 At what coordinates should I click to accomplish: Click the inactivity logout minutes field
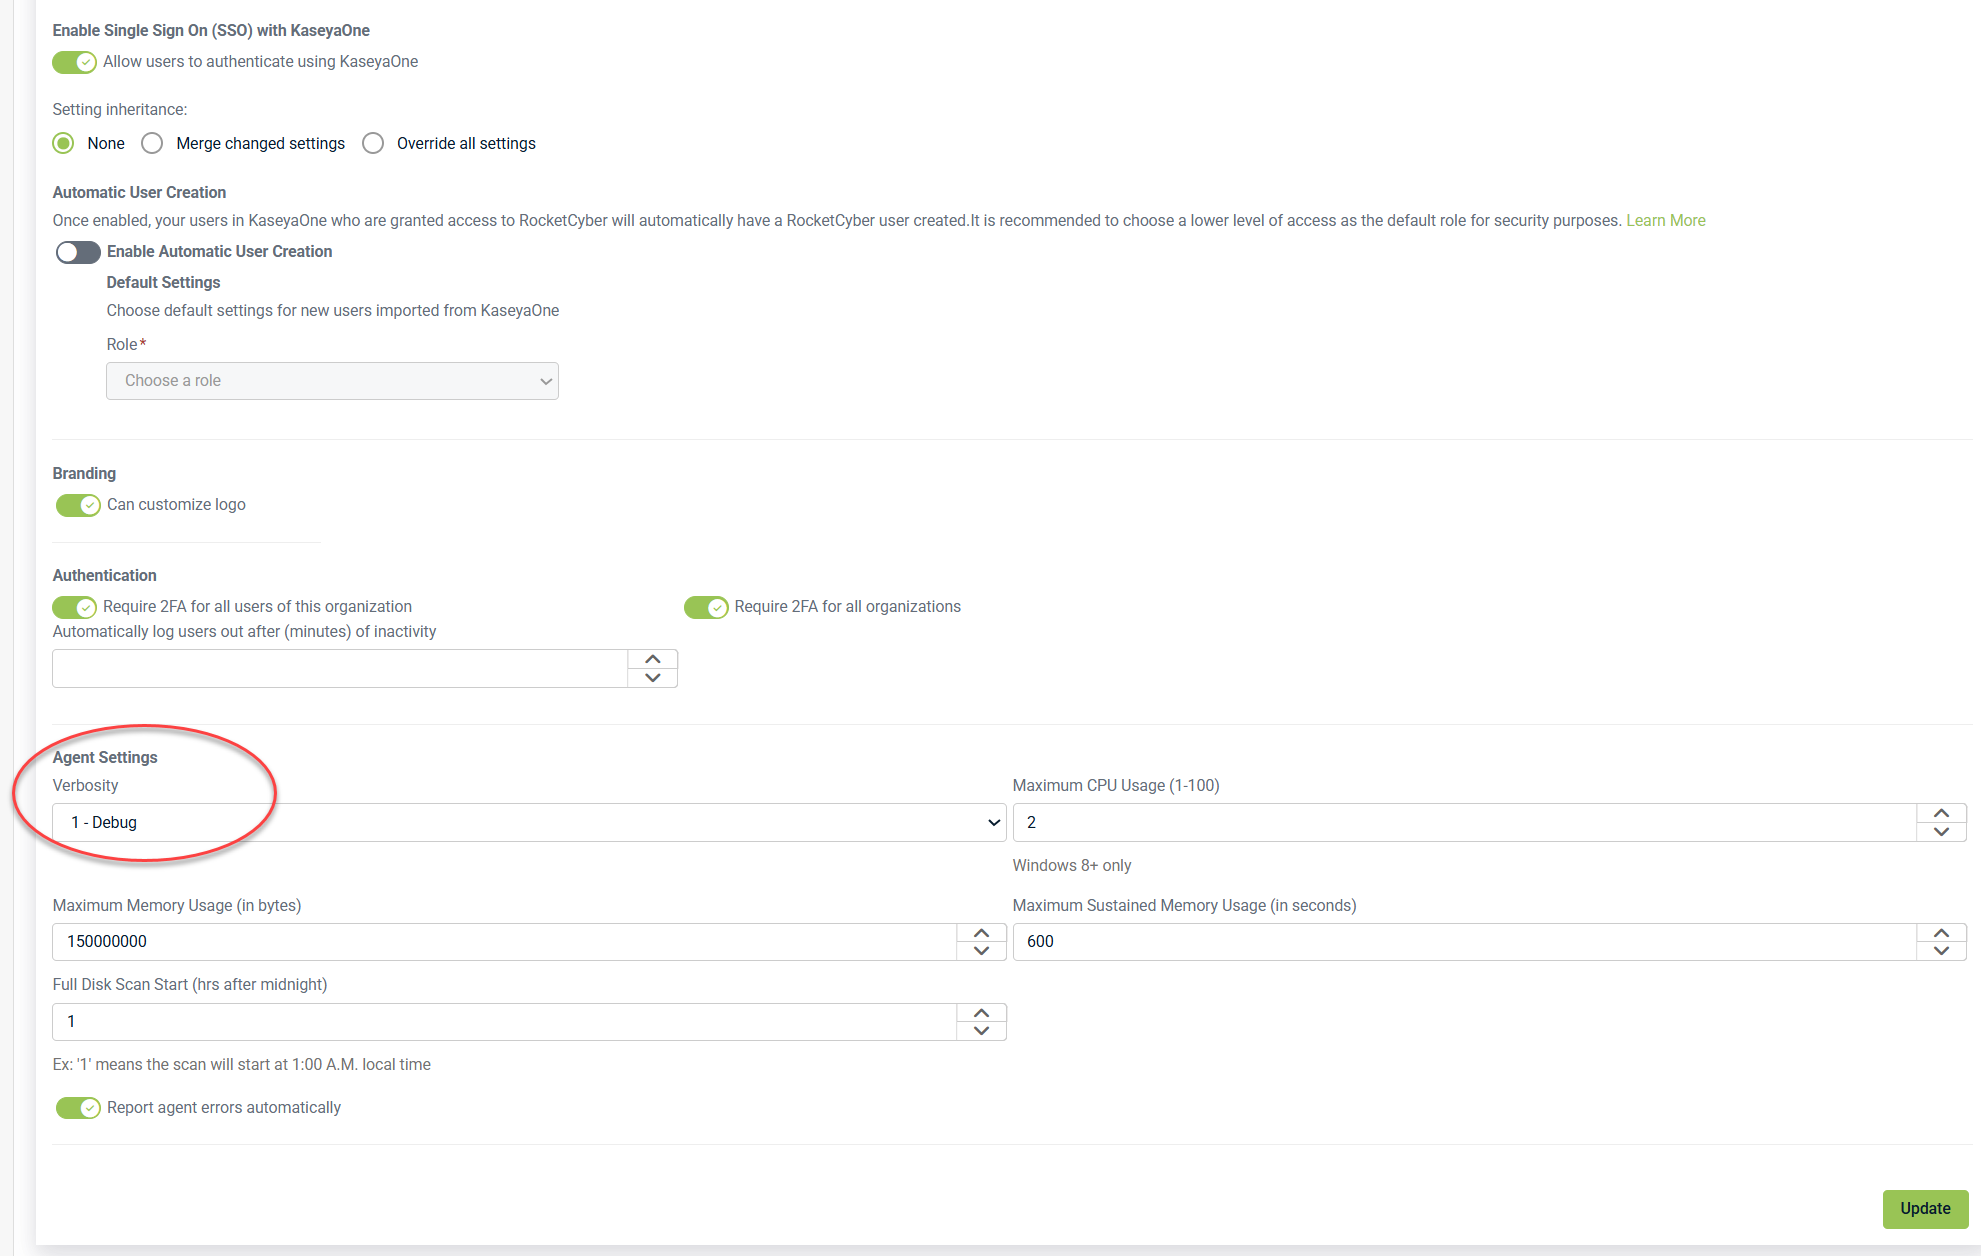point(340,668)
